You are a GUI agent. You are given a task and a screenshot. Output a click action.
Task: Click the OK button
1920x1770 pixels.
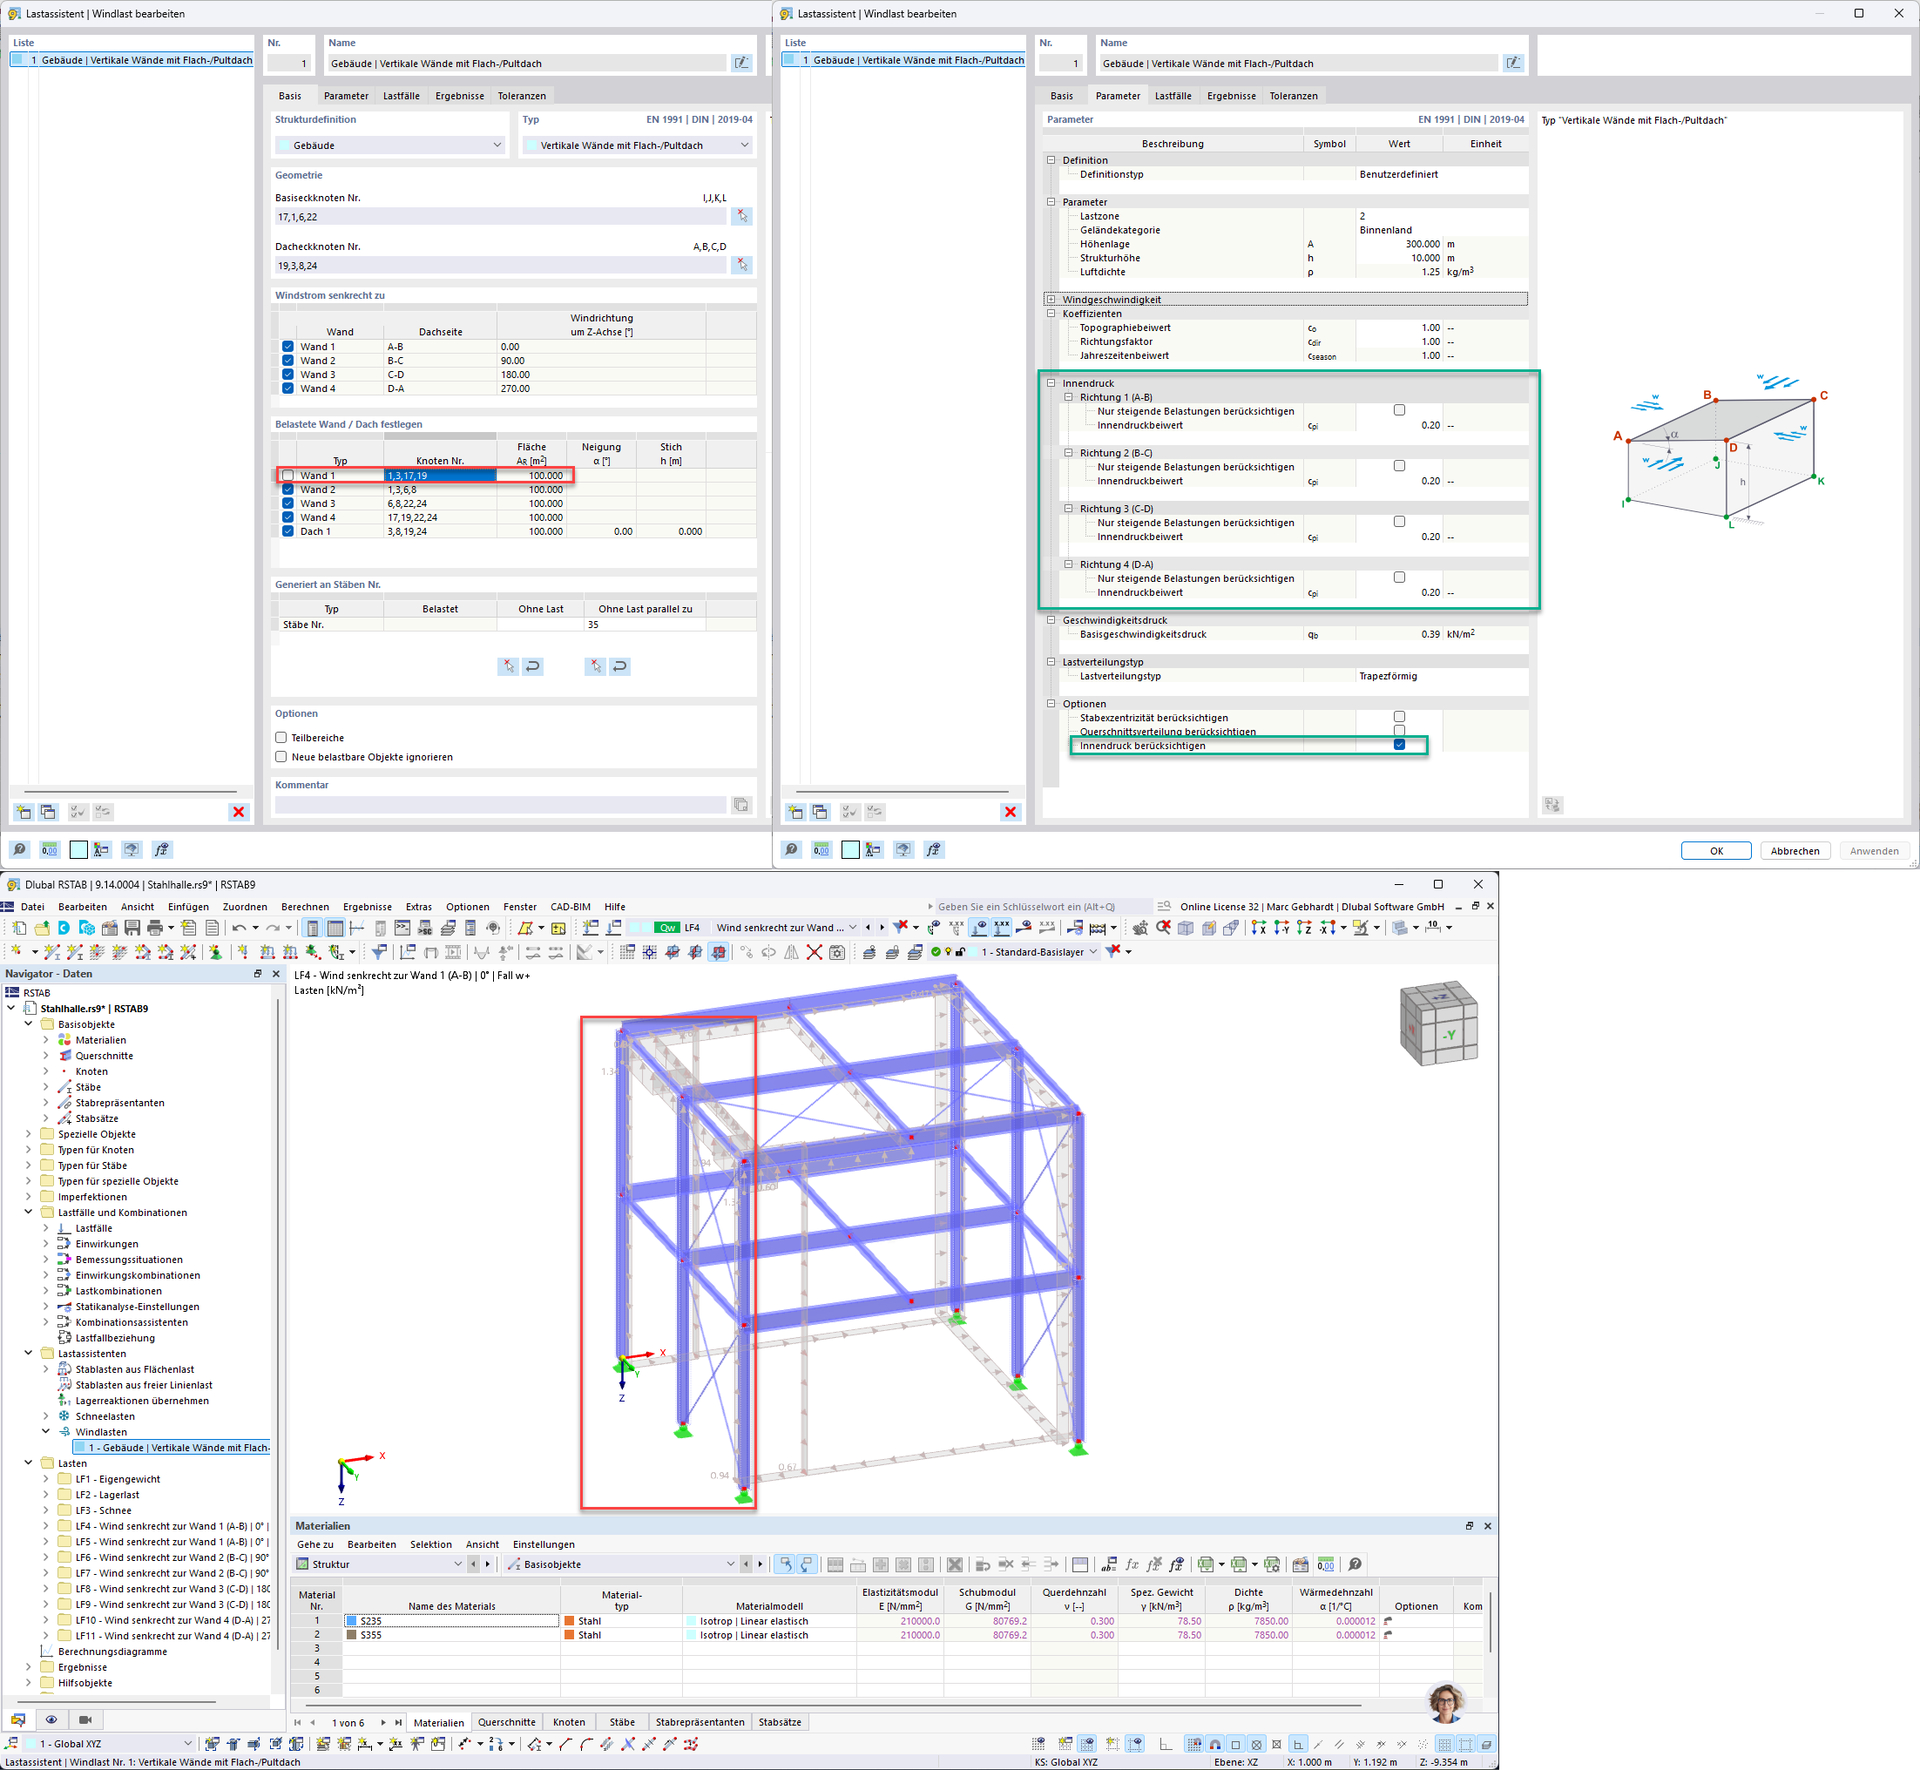pos(1715,851)
